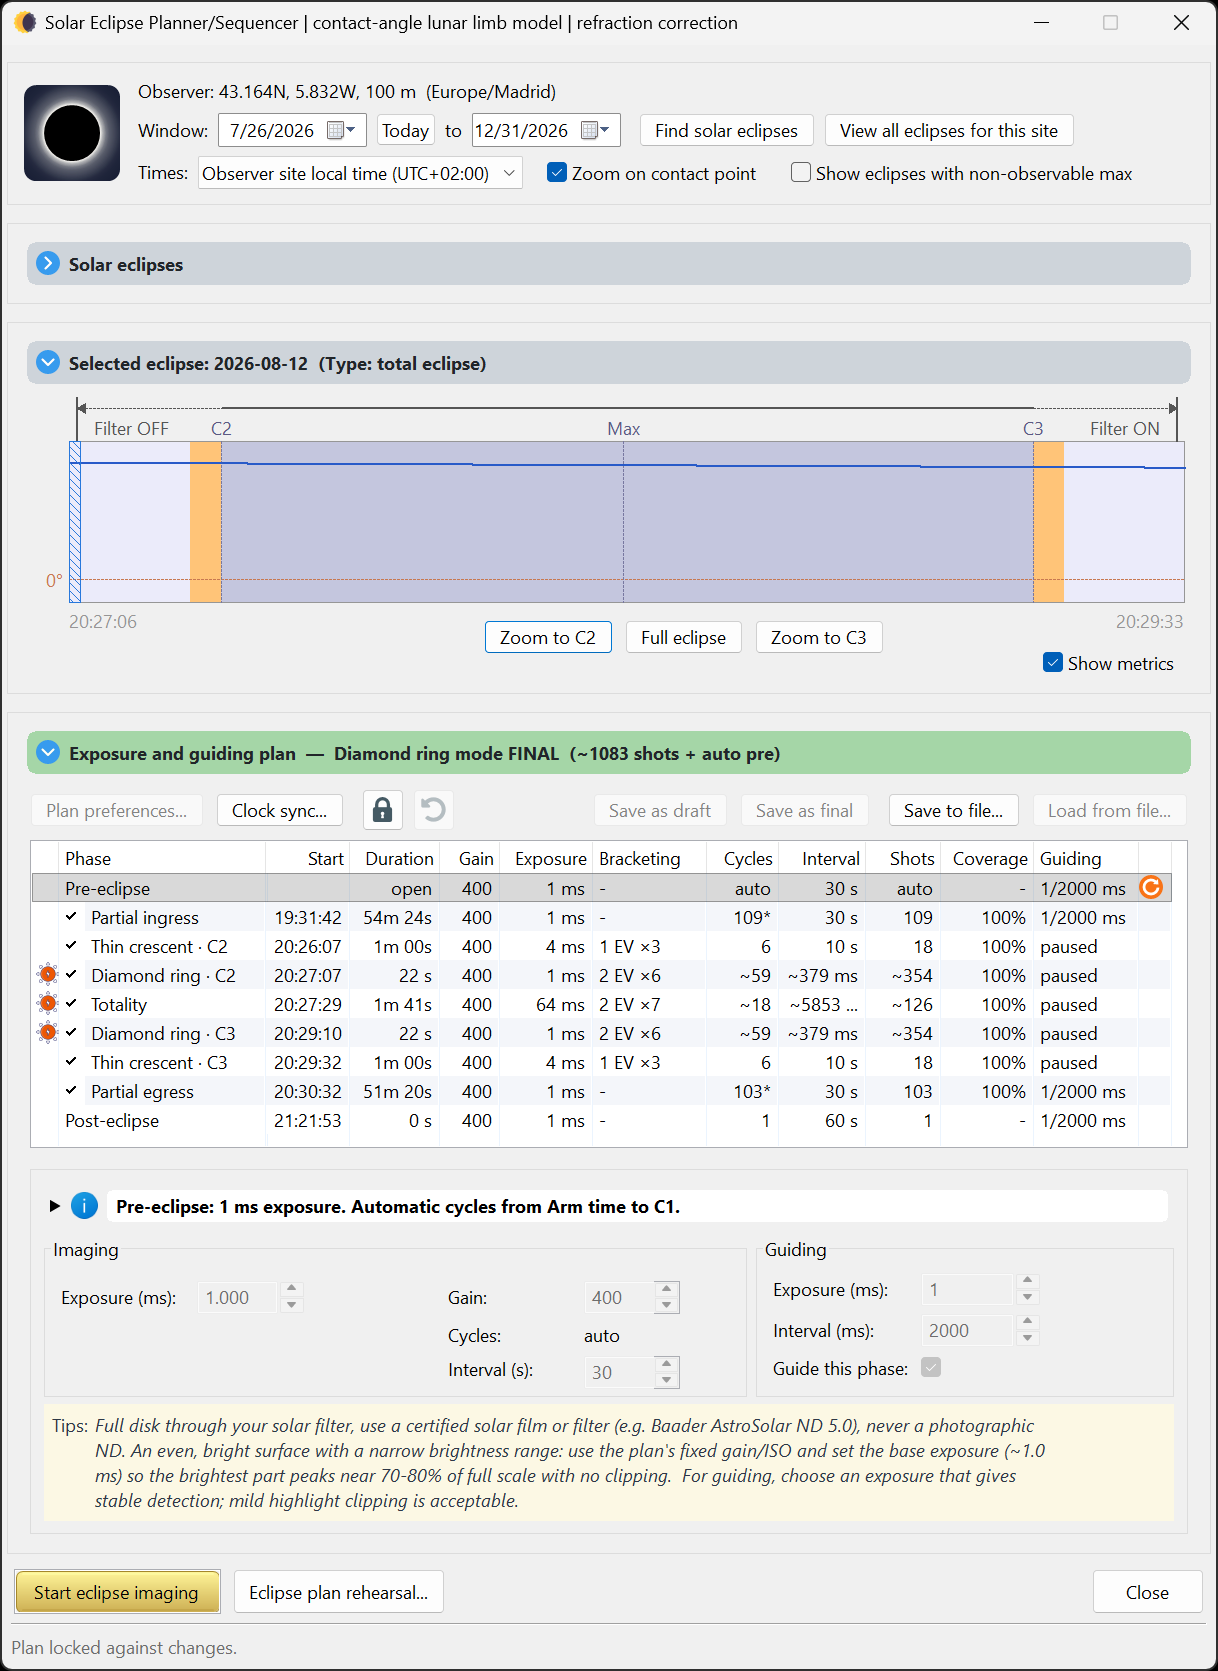Open the end date calendar picker

pos(596,130)
